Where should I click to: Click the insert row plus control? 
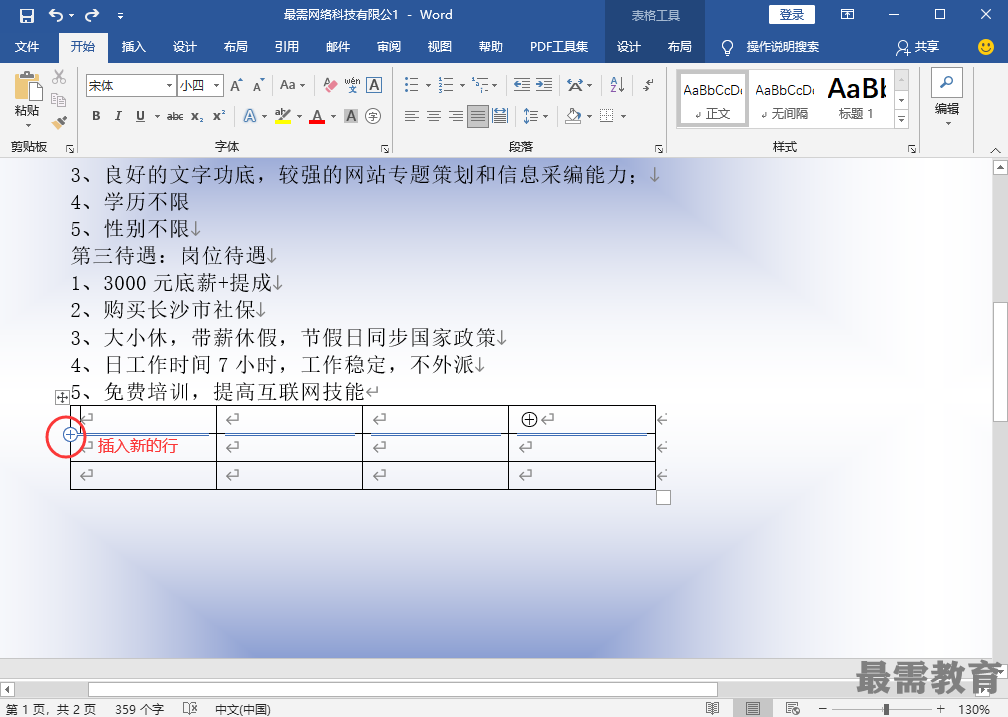click(x=70, y=435)
